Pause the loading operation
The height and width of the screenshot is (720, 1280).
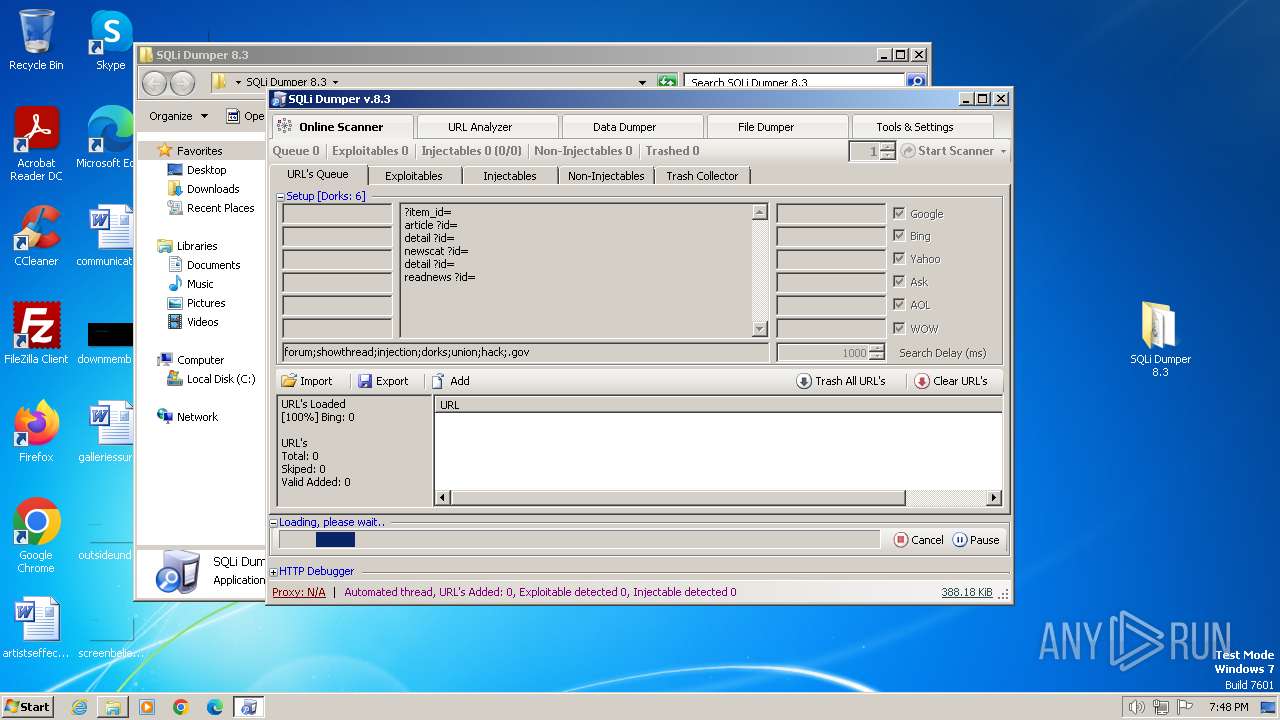[976, 540]
